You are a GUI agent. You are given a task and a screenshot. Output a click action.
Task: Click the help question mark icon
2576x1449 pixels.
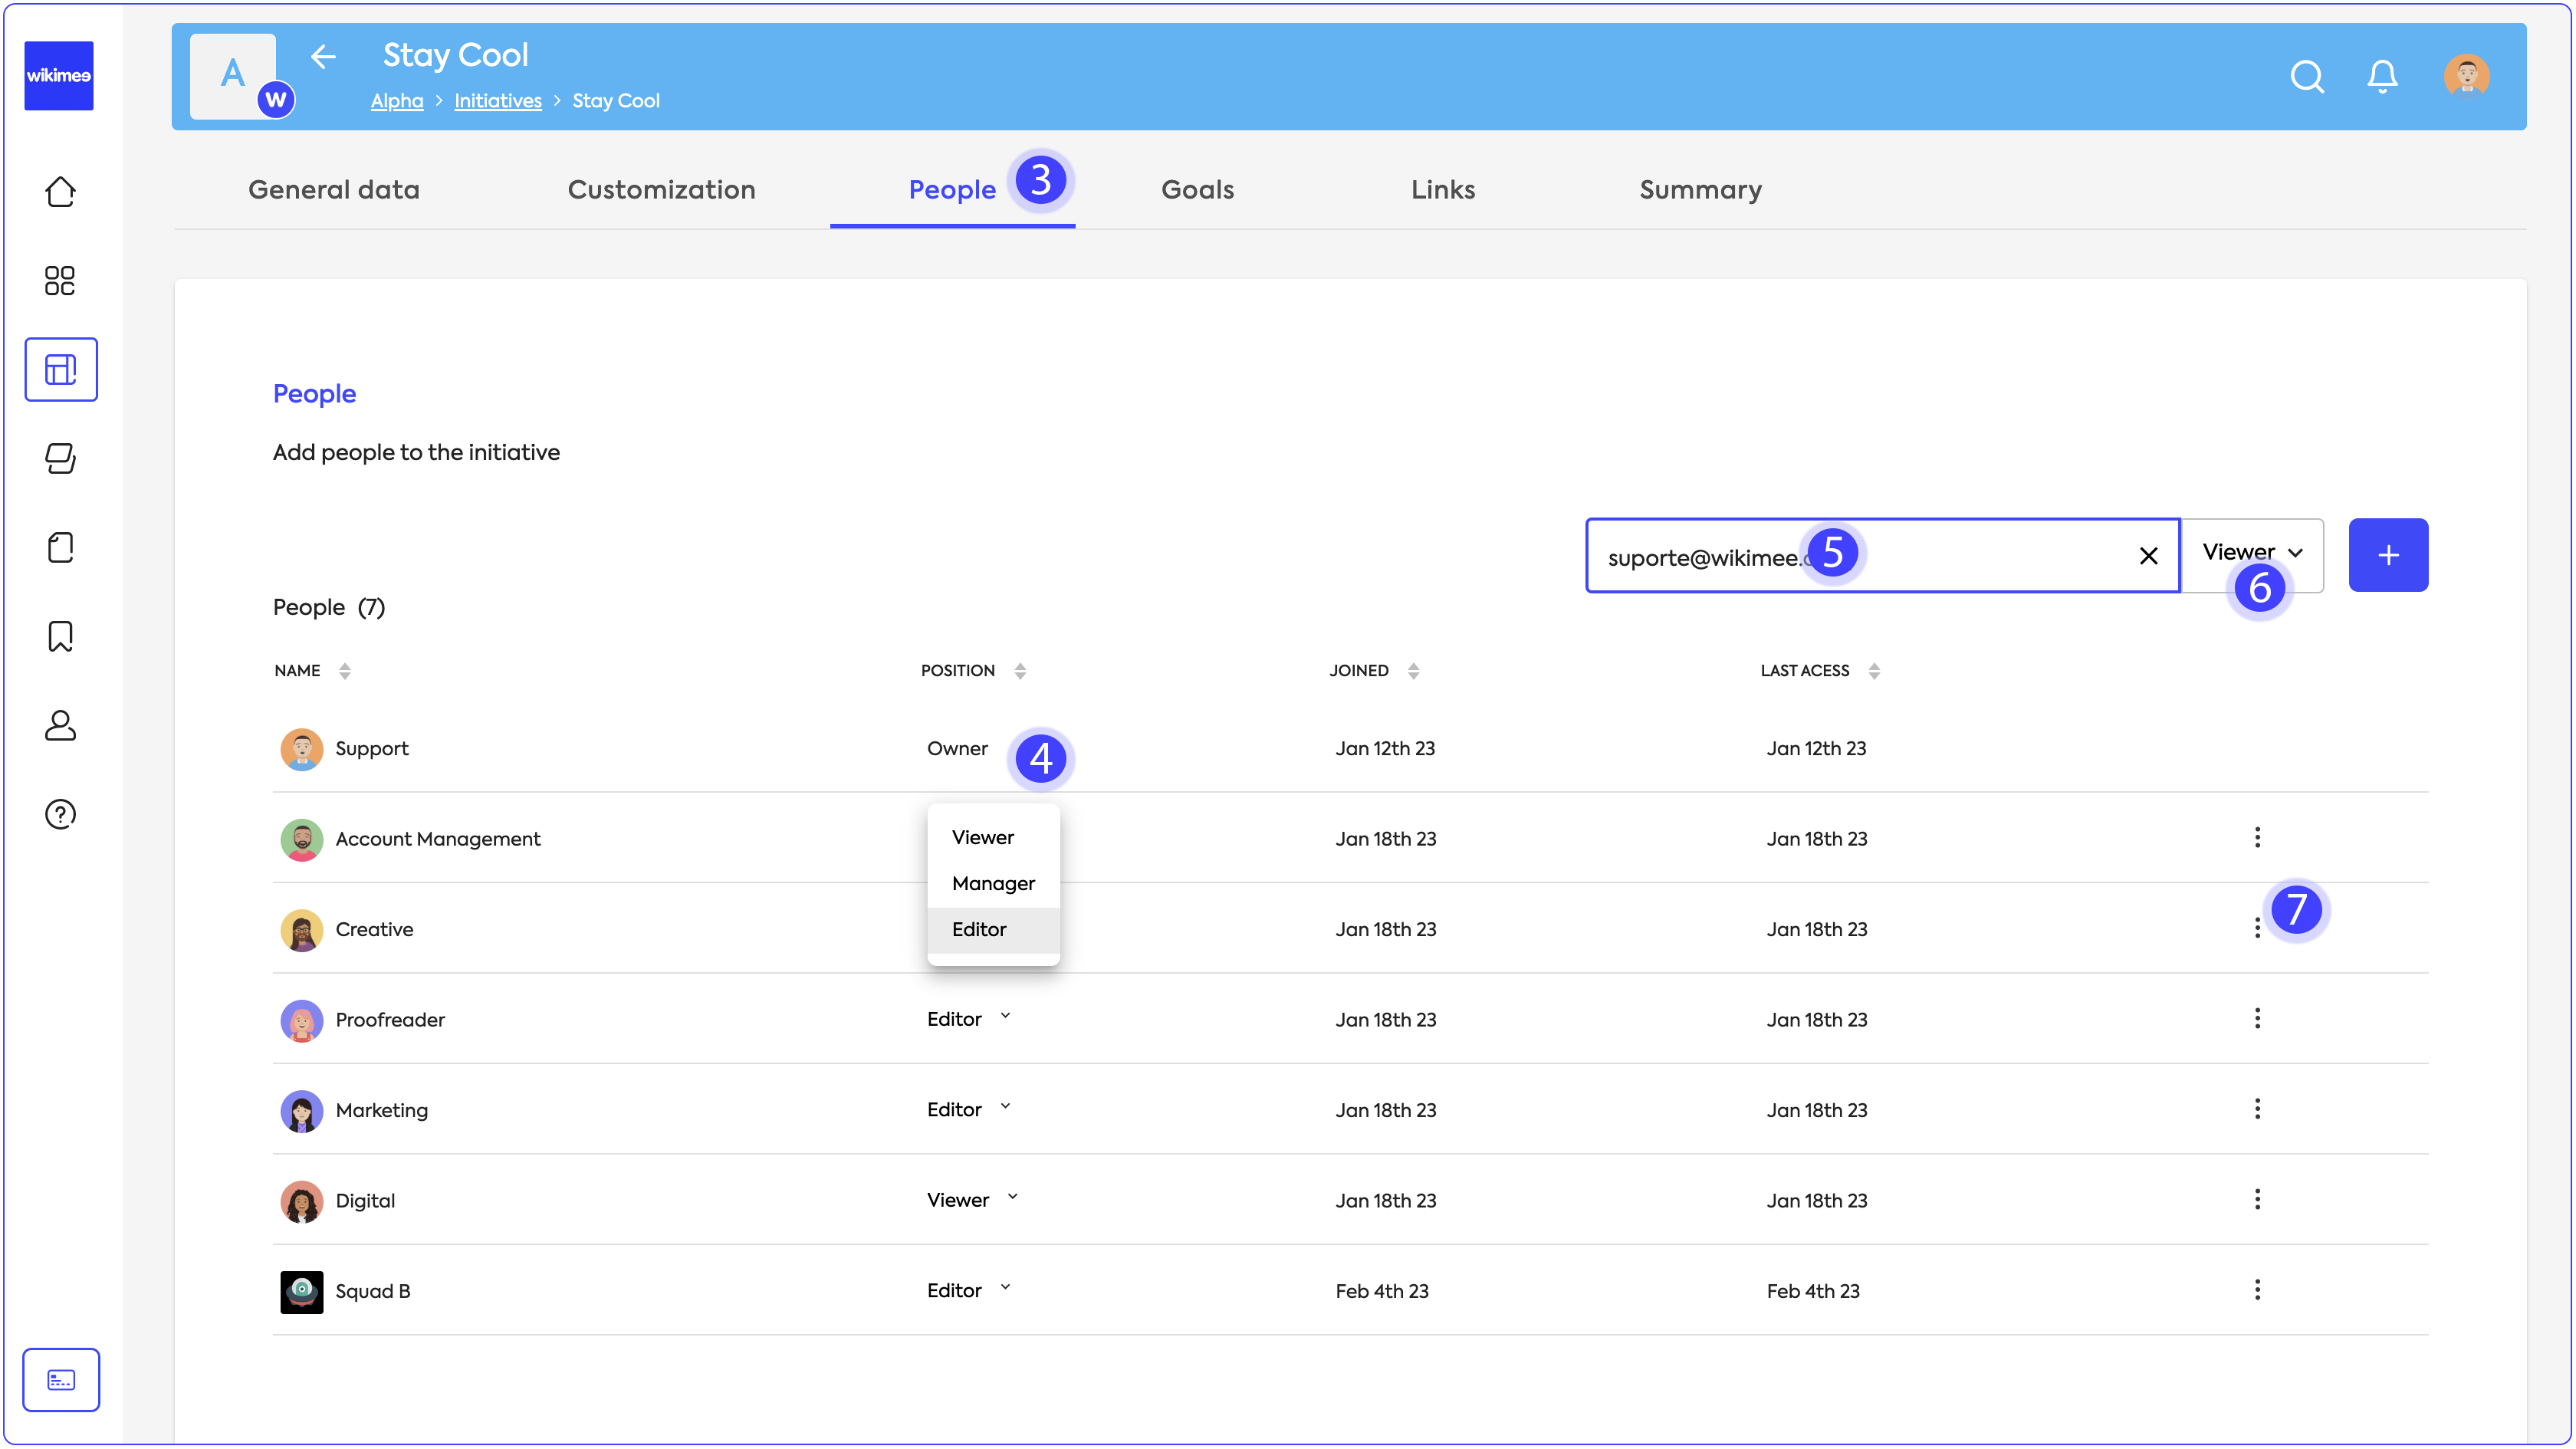(60, 814)
